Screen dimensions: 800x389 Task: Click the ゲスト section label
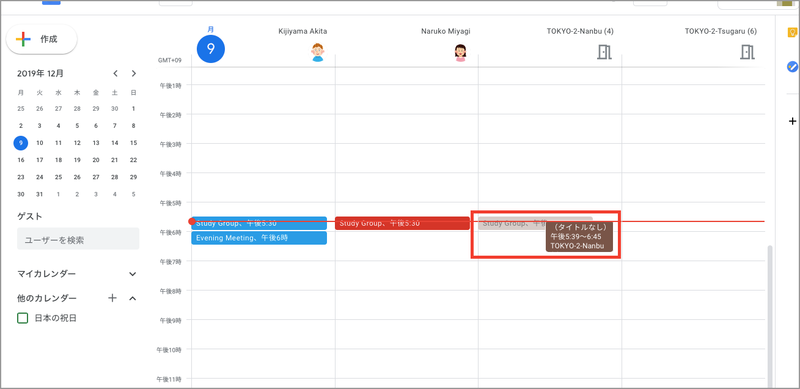coord(30,216)
